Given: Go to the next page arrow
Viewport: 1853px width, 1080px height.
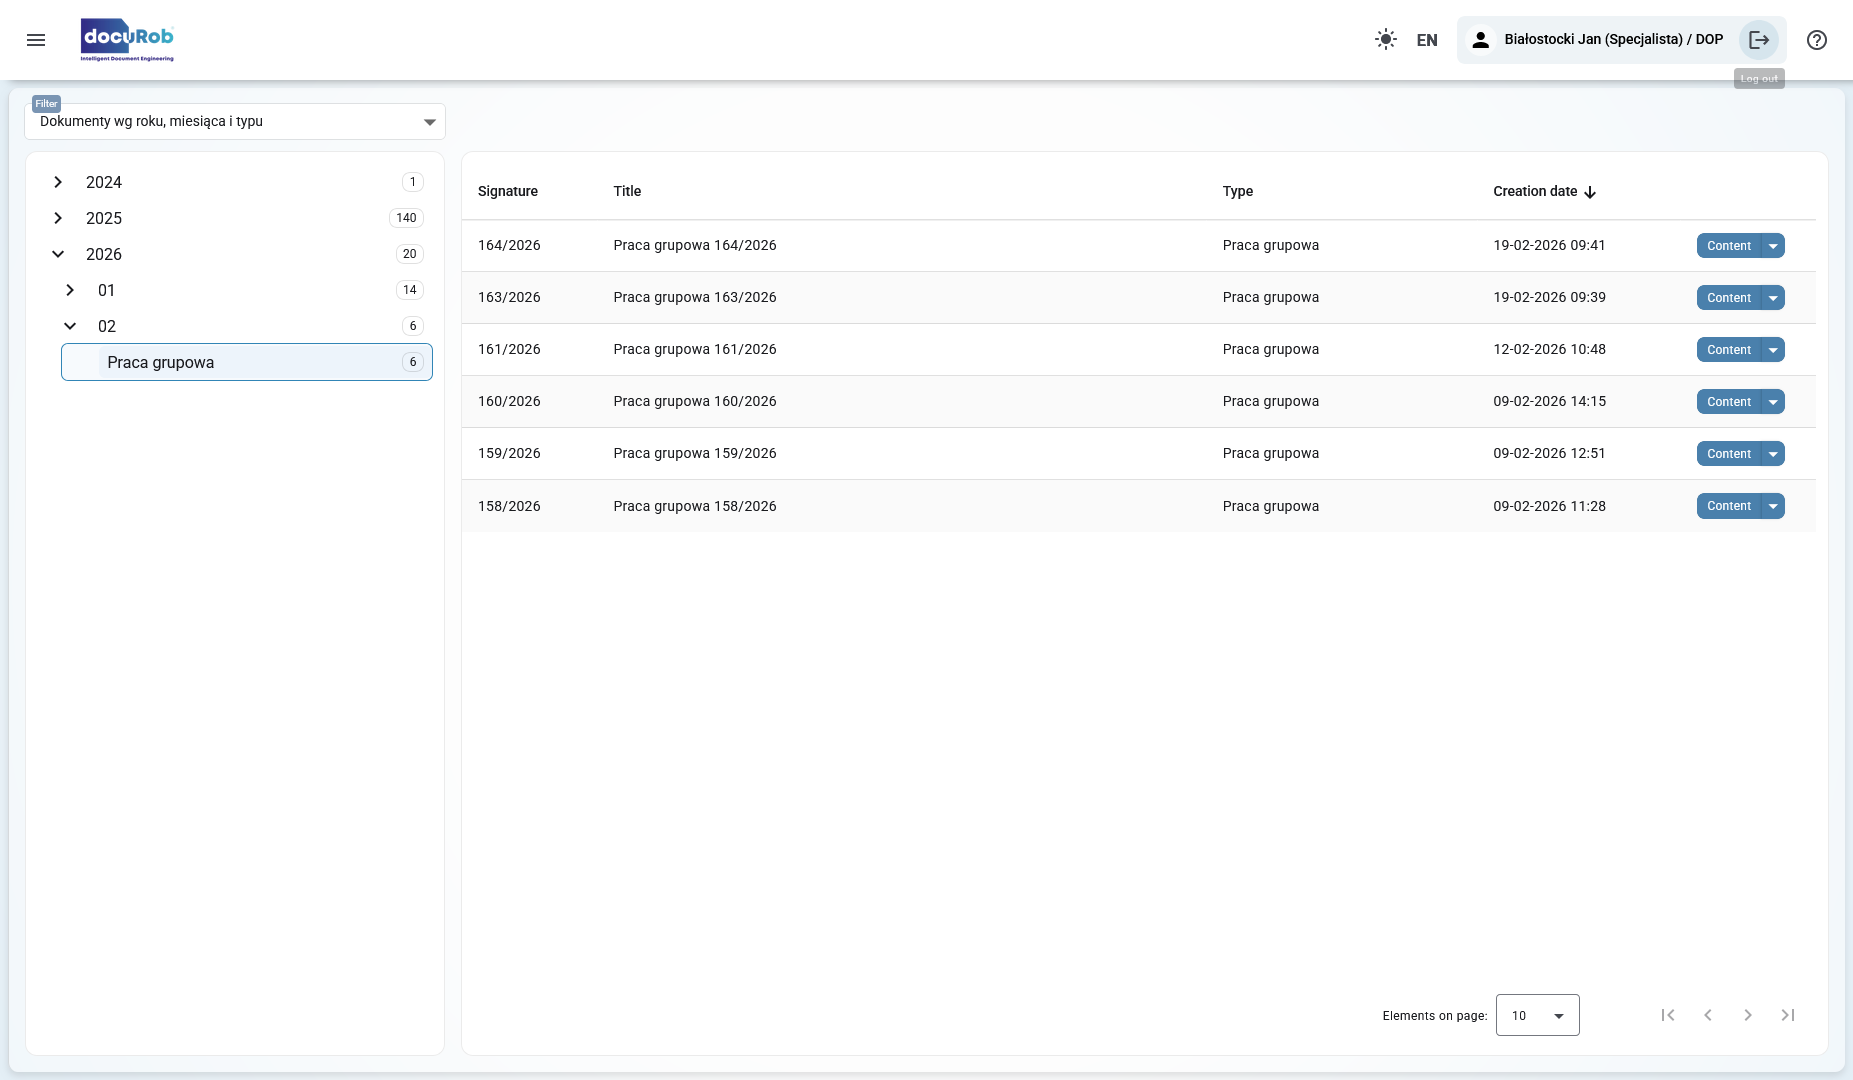Looking at the screenshot, I should (x=1747, y=1015).
